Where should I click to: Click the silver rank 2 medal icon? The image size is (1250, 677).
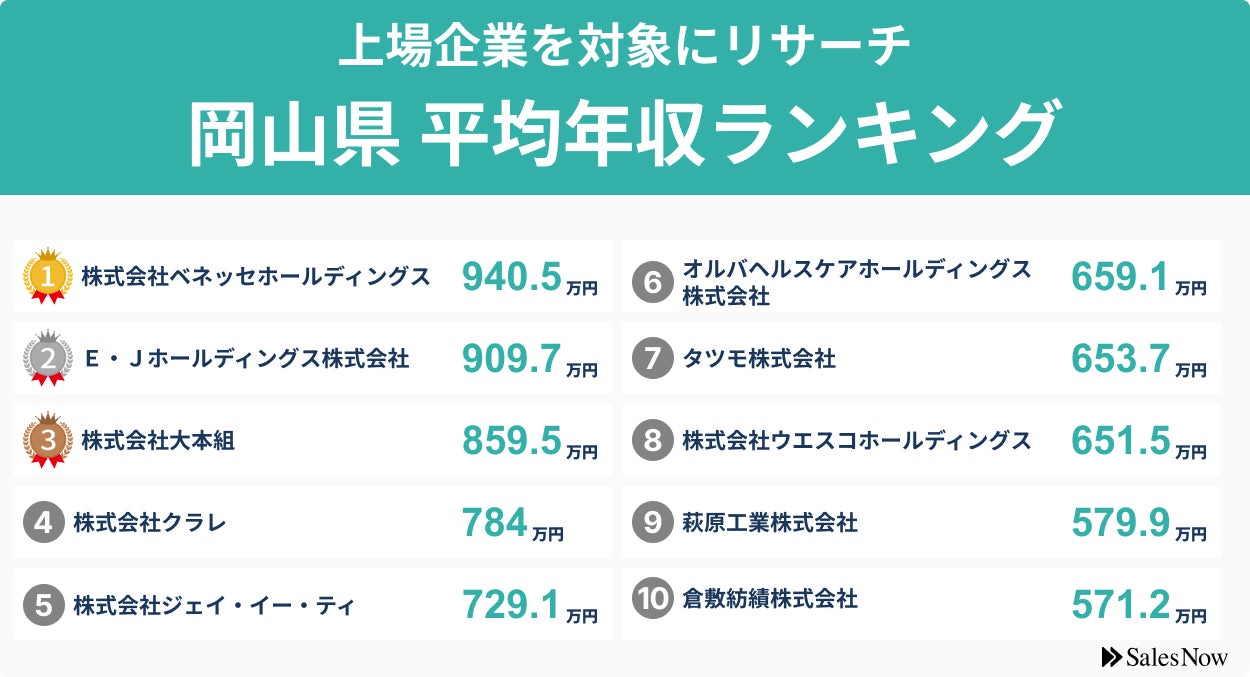[x=48, y=357]
